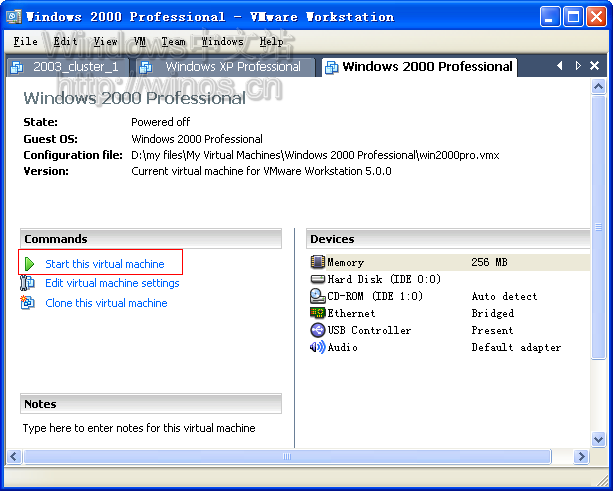Open the Team menu
Image resolution: width=613 pixels, height=491 pixels.
tap(173, 41)
